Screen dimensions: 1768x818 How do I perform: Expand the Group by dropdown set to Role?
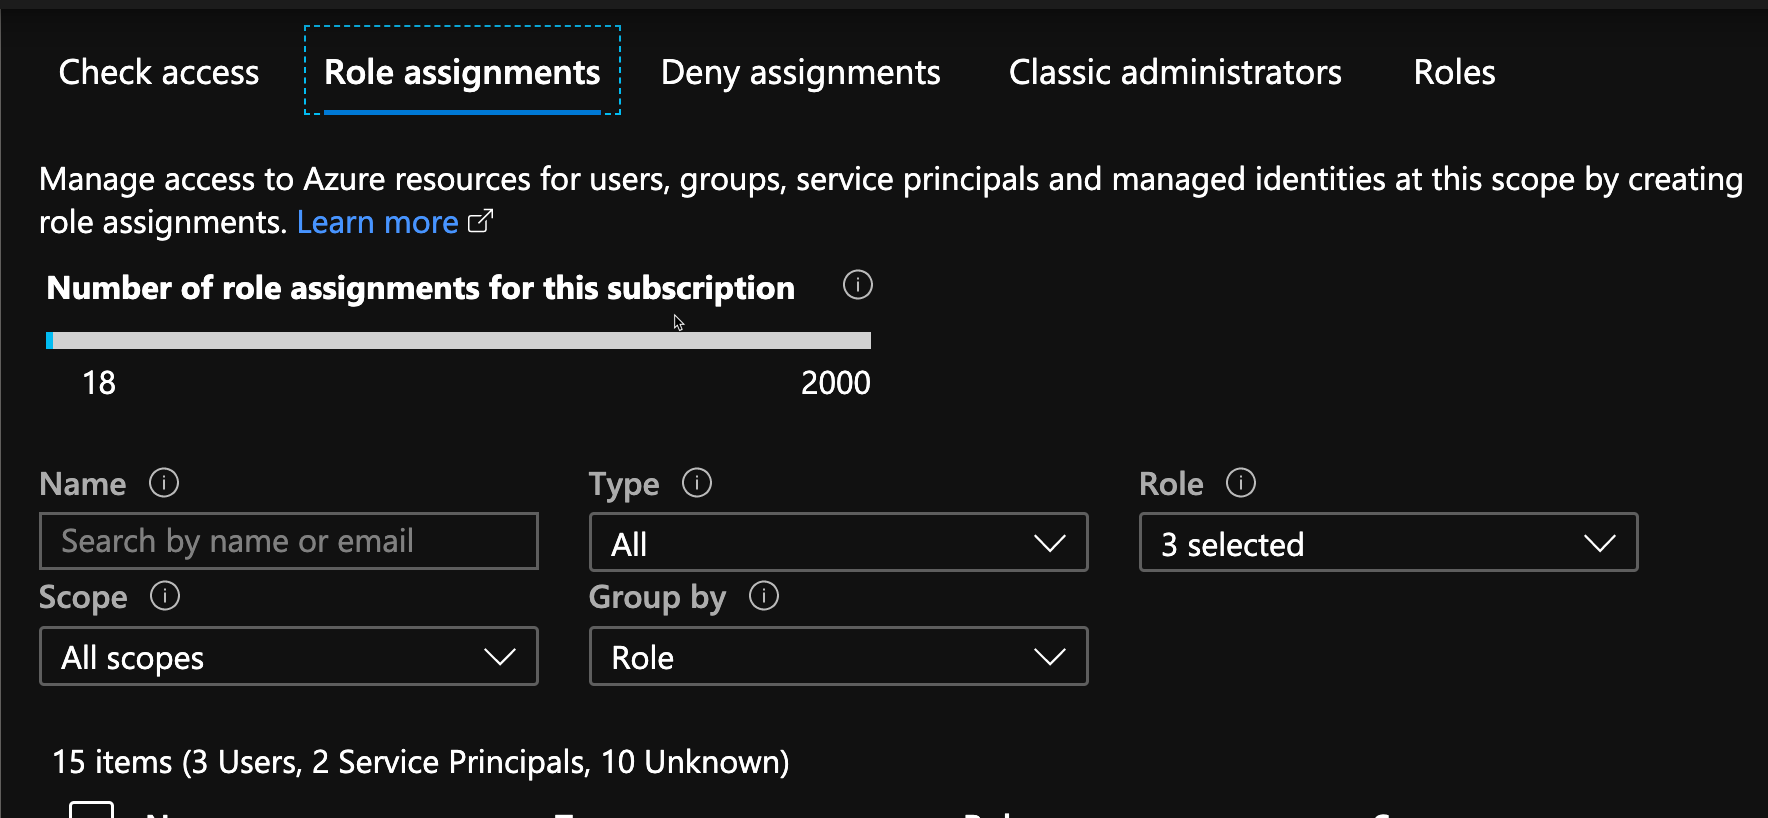[838, 657]
